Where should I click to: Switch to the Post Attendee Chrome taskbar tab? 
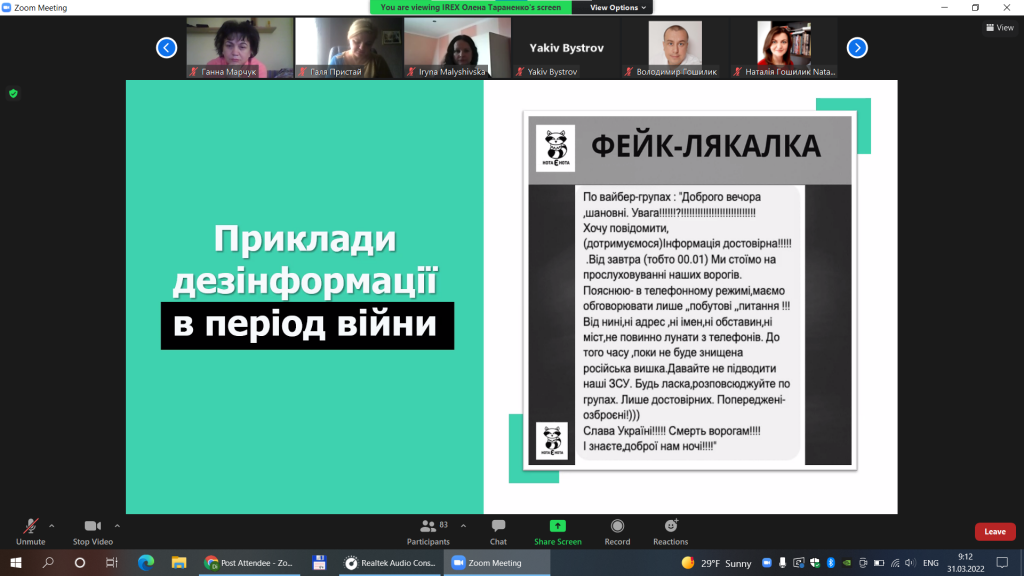pyautogui.click(x=249, y=562)
